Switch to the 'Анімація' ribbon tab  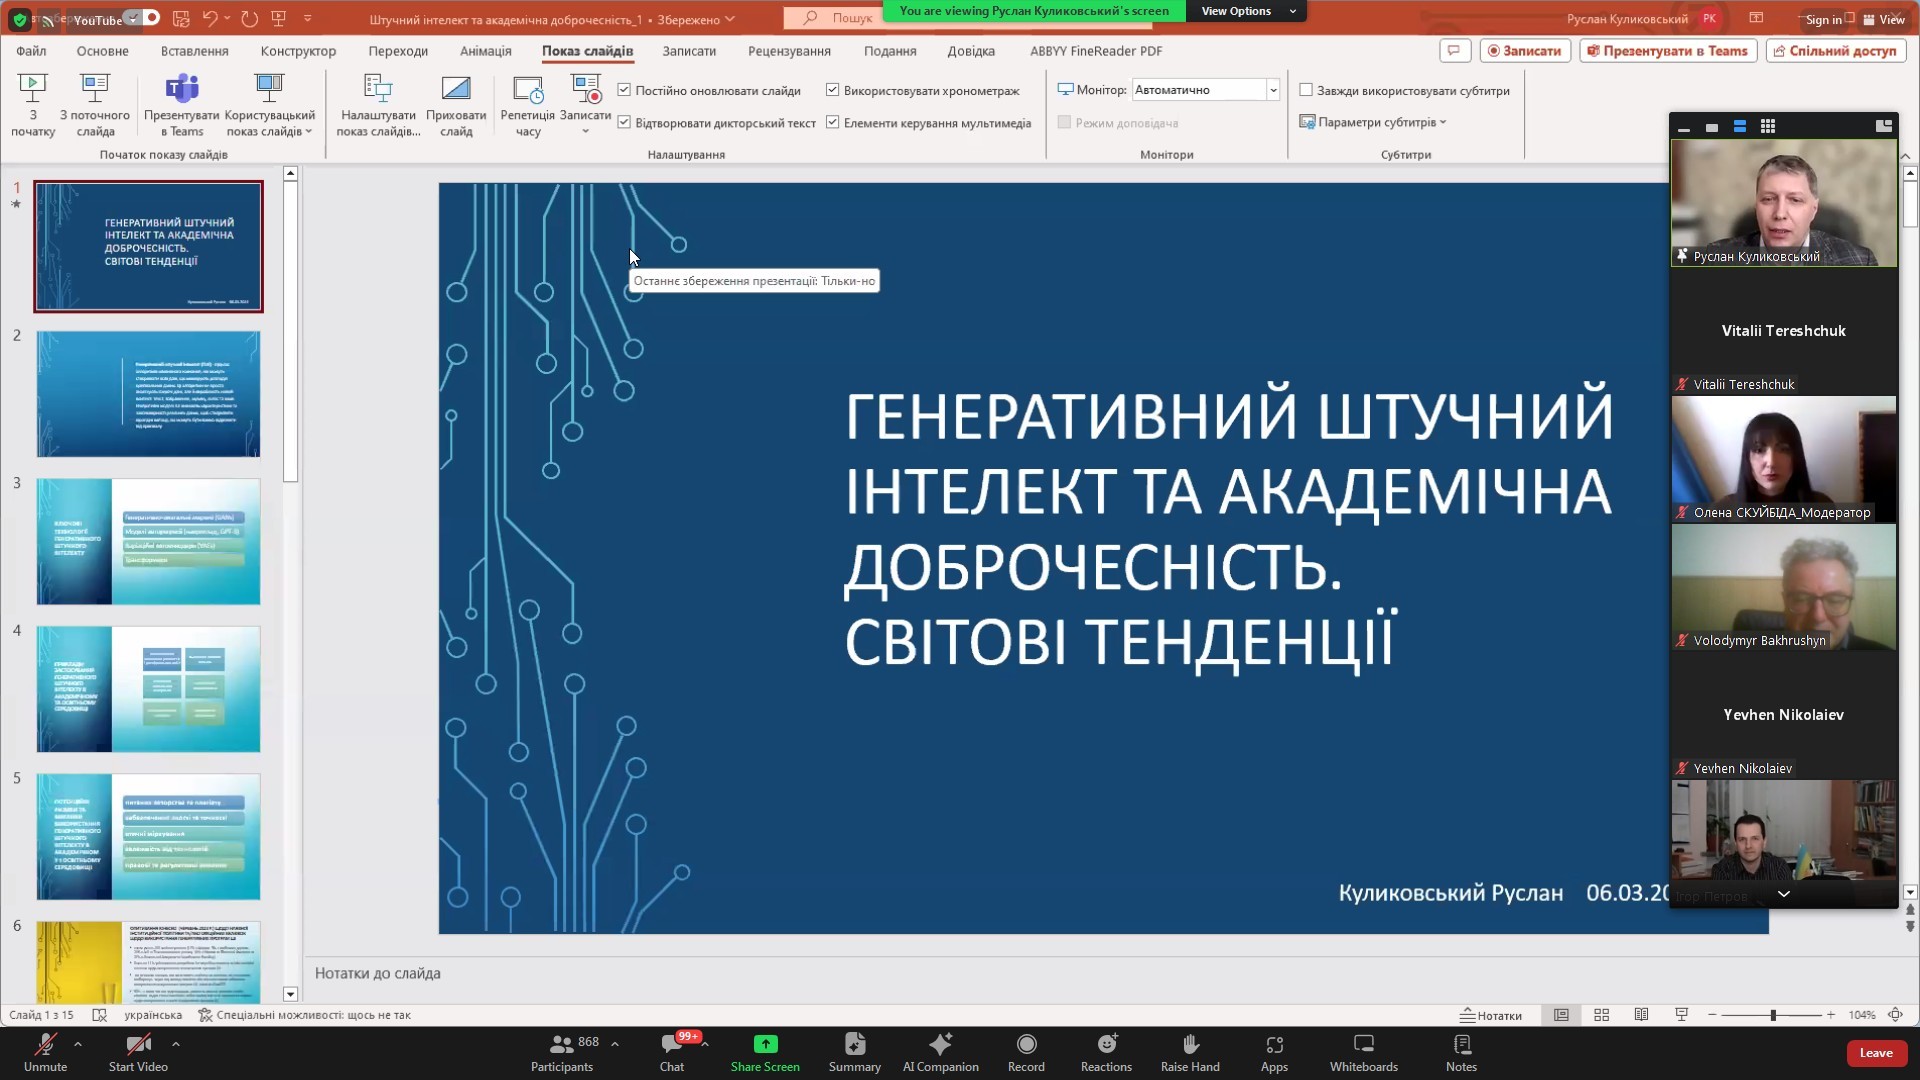(485, 51)
